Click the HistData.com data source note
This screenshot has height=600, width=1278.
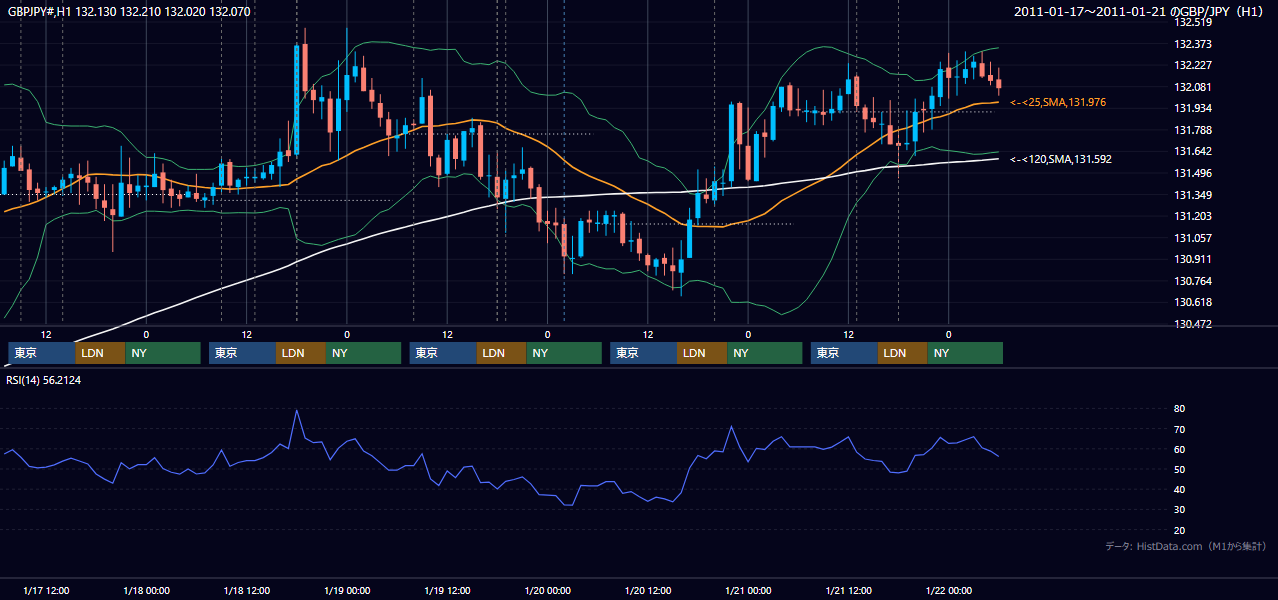coord(1186,546)
